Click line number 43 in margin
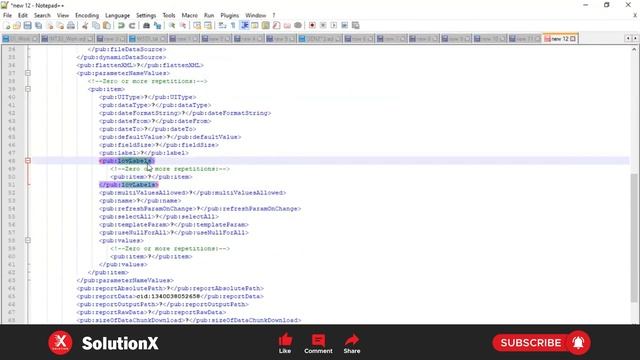 click(11, 121)
